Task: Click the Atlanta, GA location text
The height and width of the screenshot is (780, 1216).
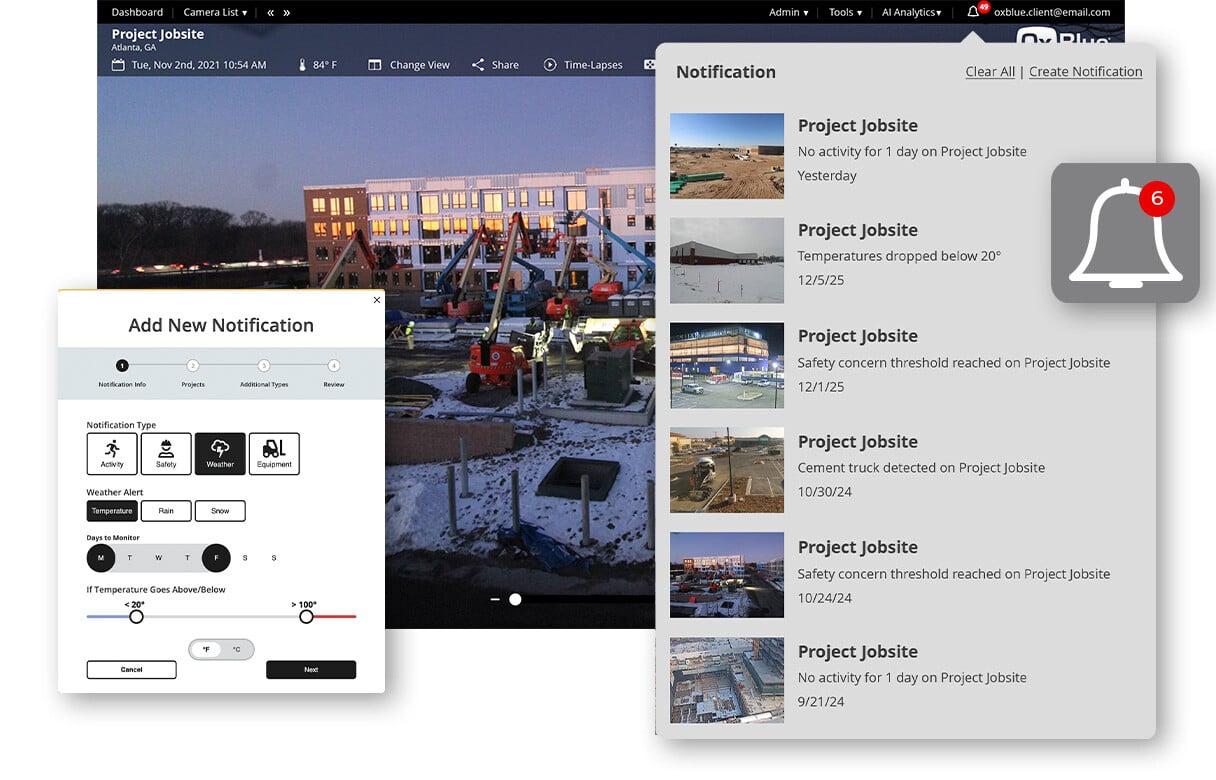Action: tap(134, 47)
